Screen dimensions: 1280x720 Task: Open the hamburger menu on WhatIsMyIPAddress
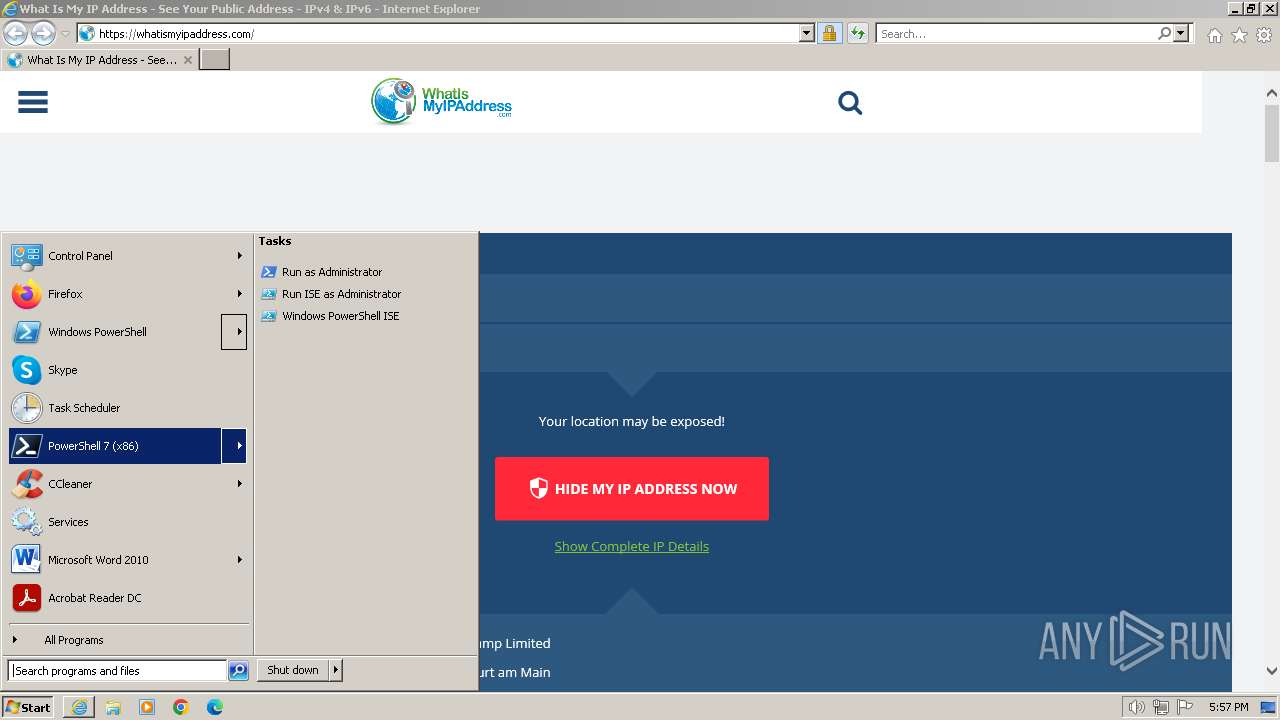(x=33, y=102)
